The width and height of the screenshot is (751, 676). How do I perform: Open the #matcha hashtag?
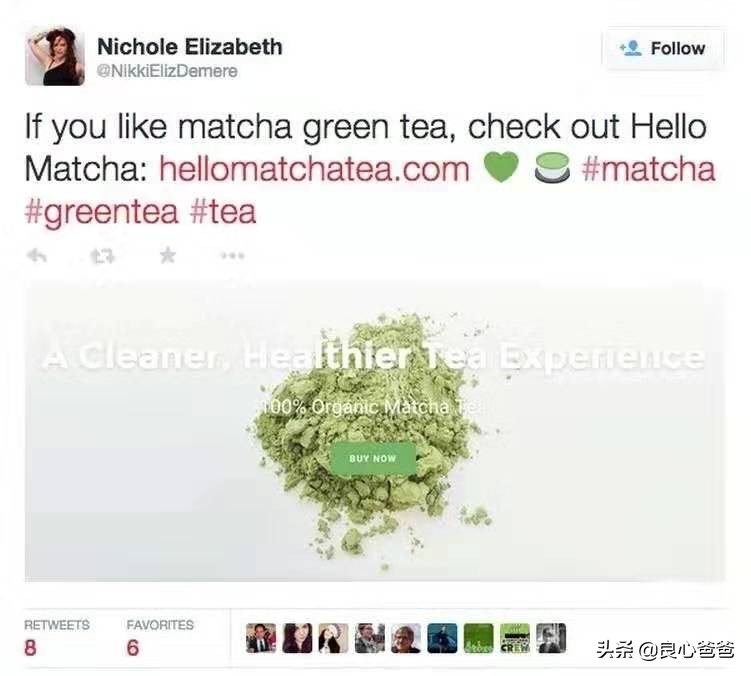[649, 169]
